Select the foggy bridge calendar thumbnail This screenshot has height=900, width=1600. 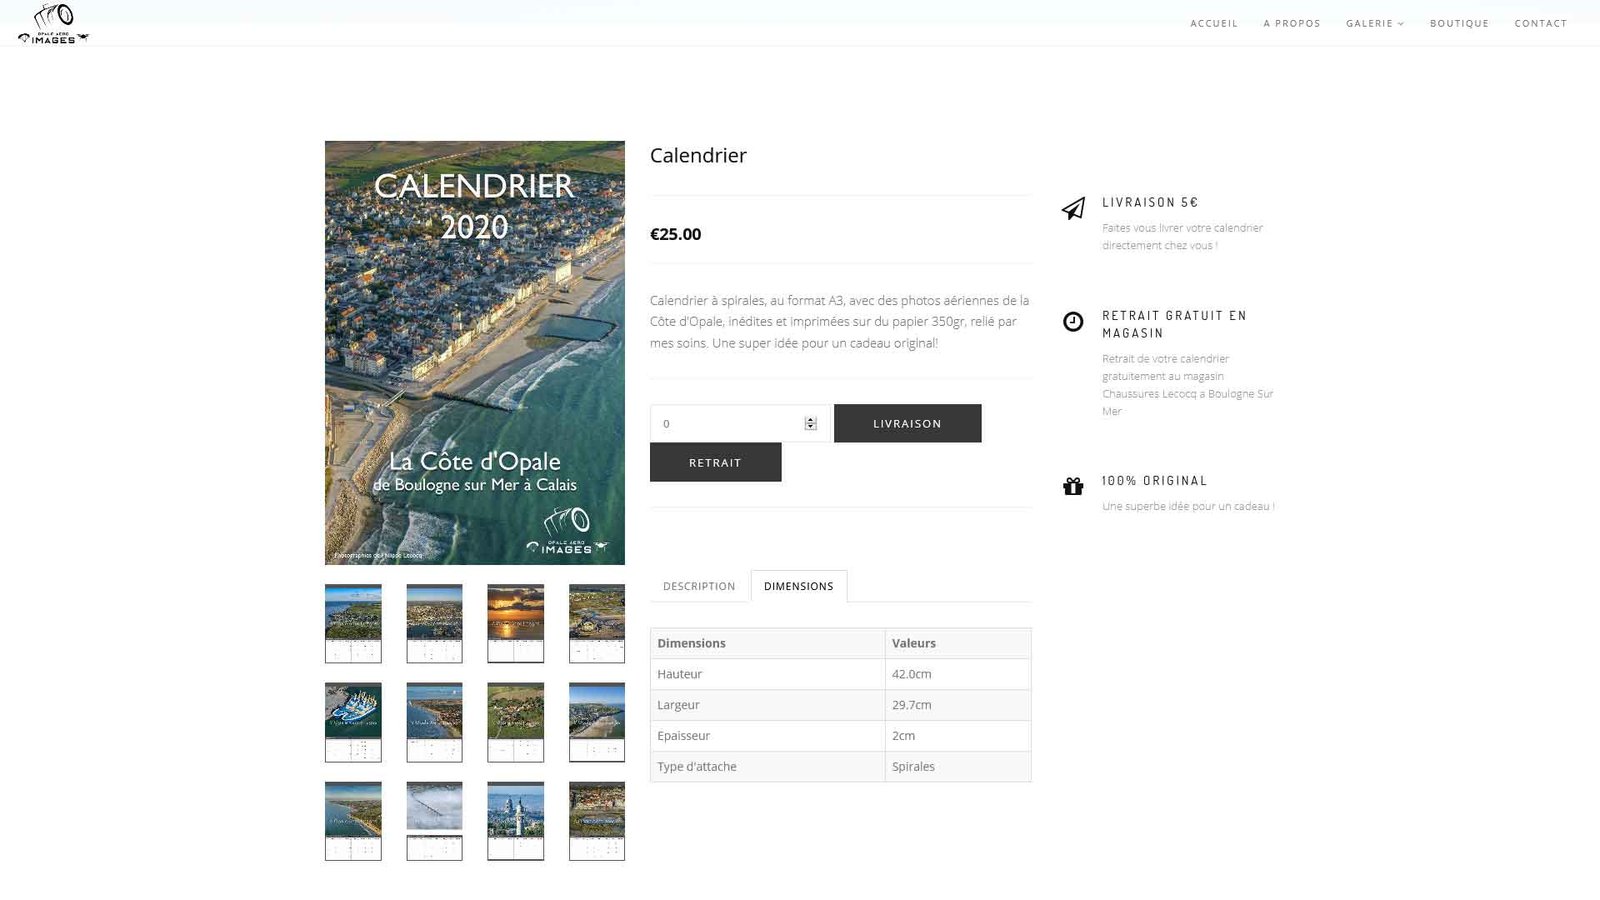pos(434,821)
